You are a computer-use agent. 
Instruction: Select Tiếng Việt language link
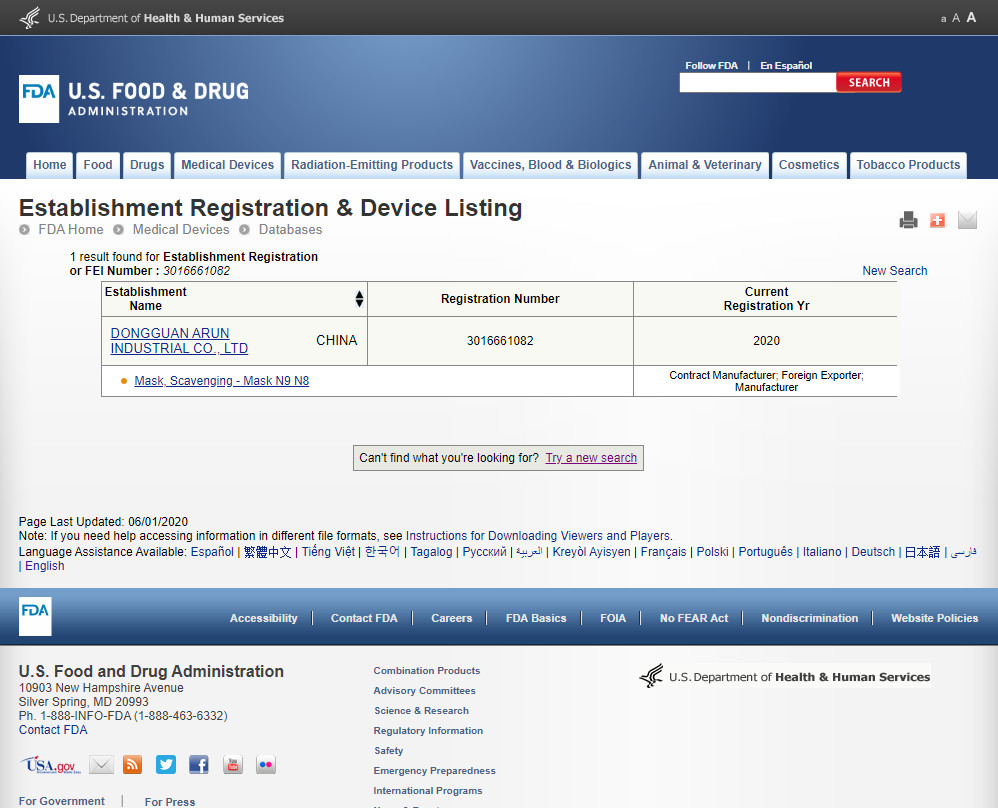(x=328, y=552)
